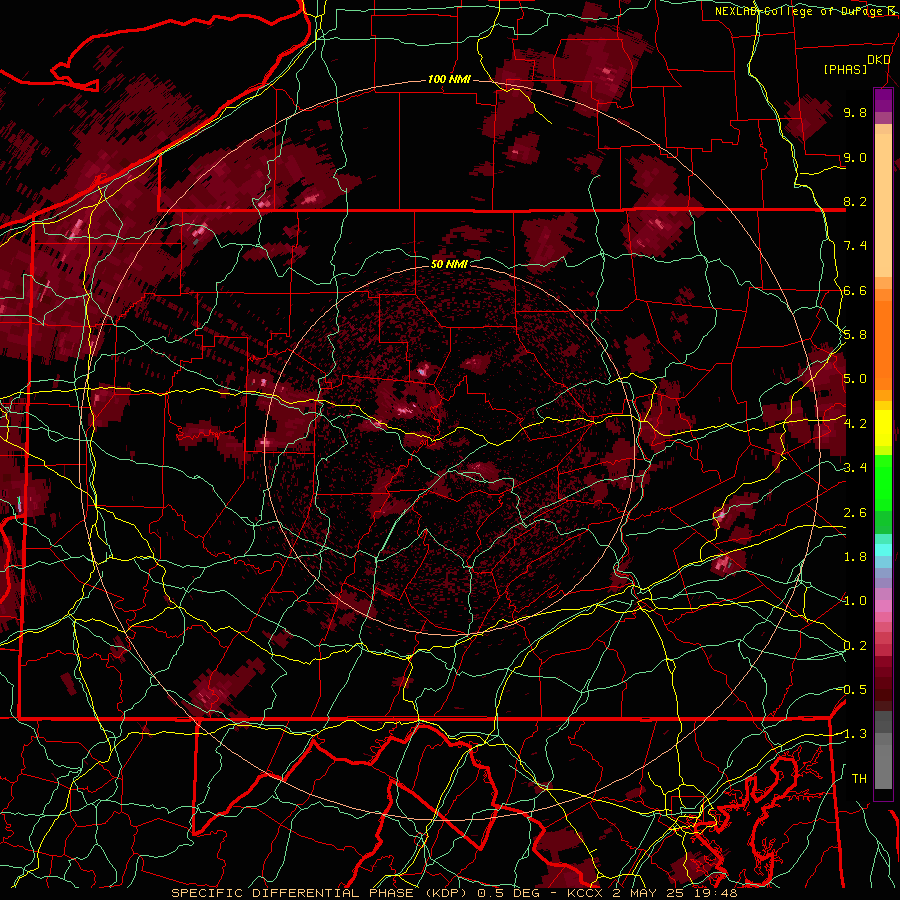Click the 9.8 value on the color scale
Viewport: 900px width, 900px height.
point(855,112)
